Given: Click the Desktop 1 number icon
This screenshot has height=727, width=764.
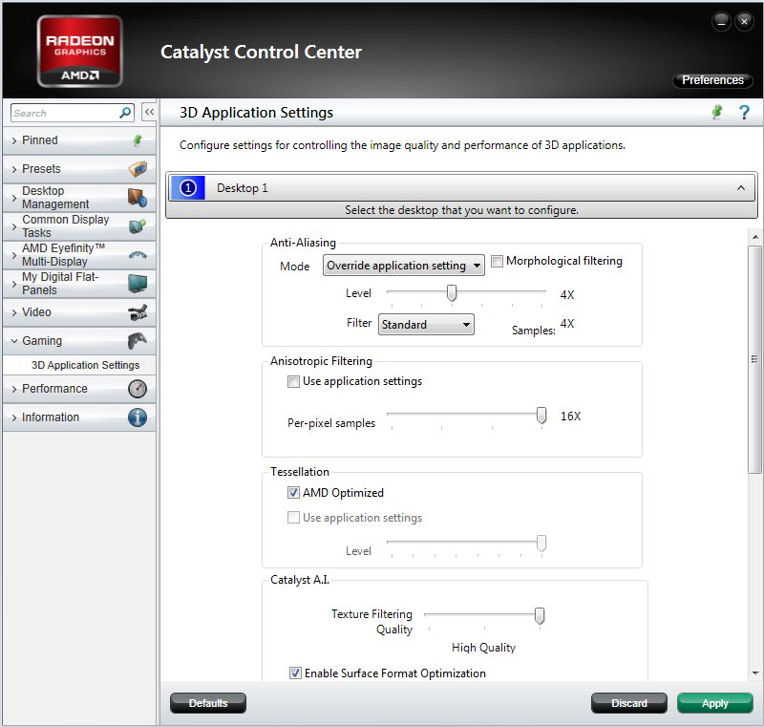Looking at the screenshot, I should 188,188.
